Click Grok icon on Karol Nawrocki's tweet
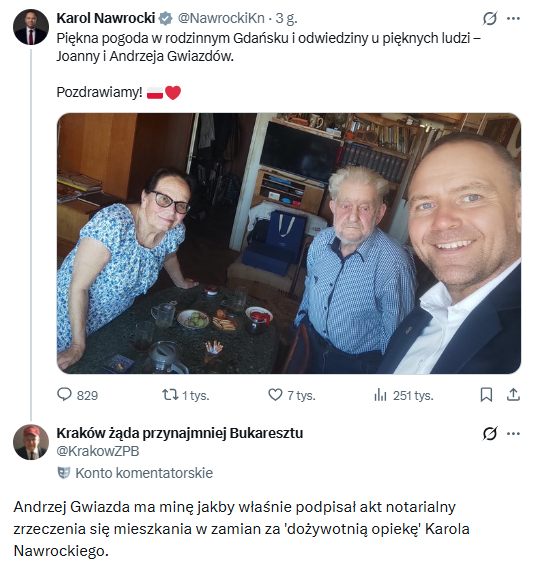Screen dimensions: 535x566 click(x=490, y=18)
